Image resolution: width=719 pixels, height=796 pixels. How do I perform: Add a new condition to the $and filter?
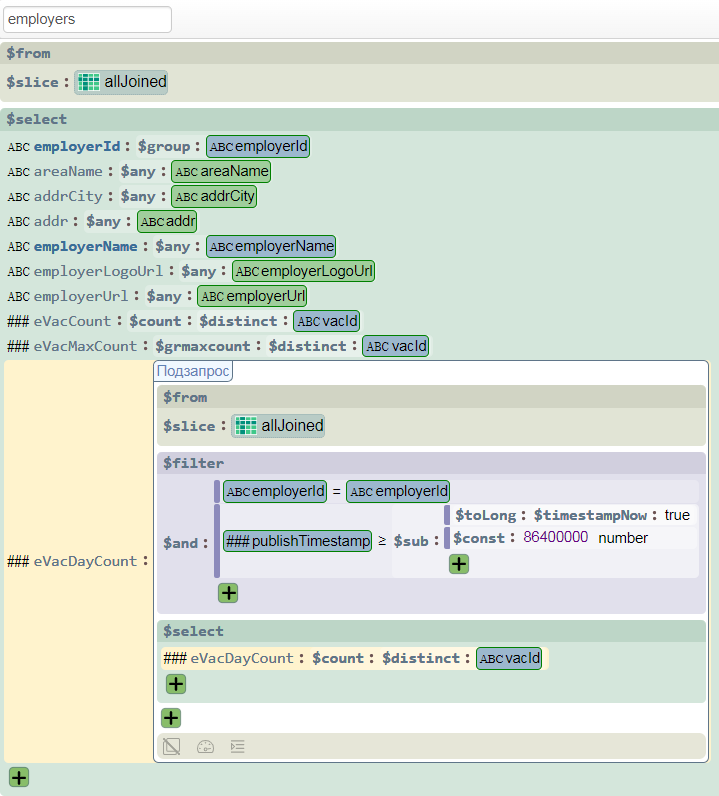click(228, 593)
